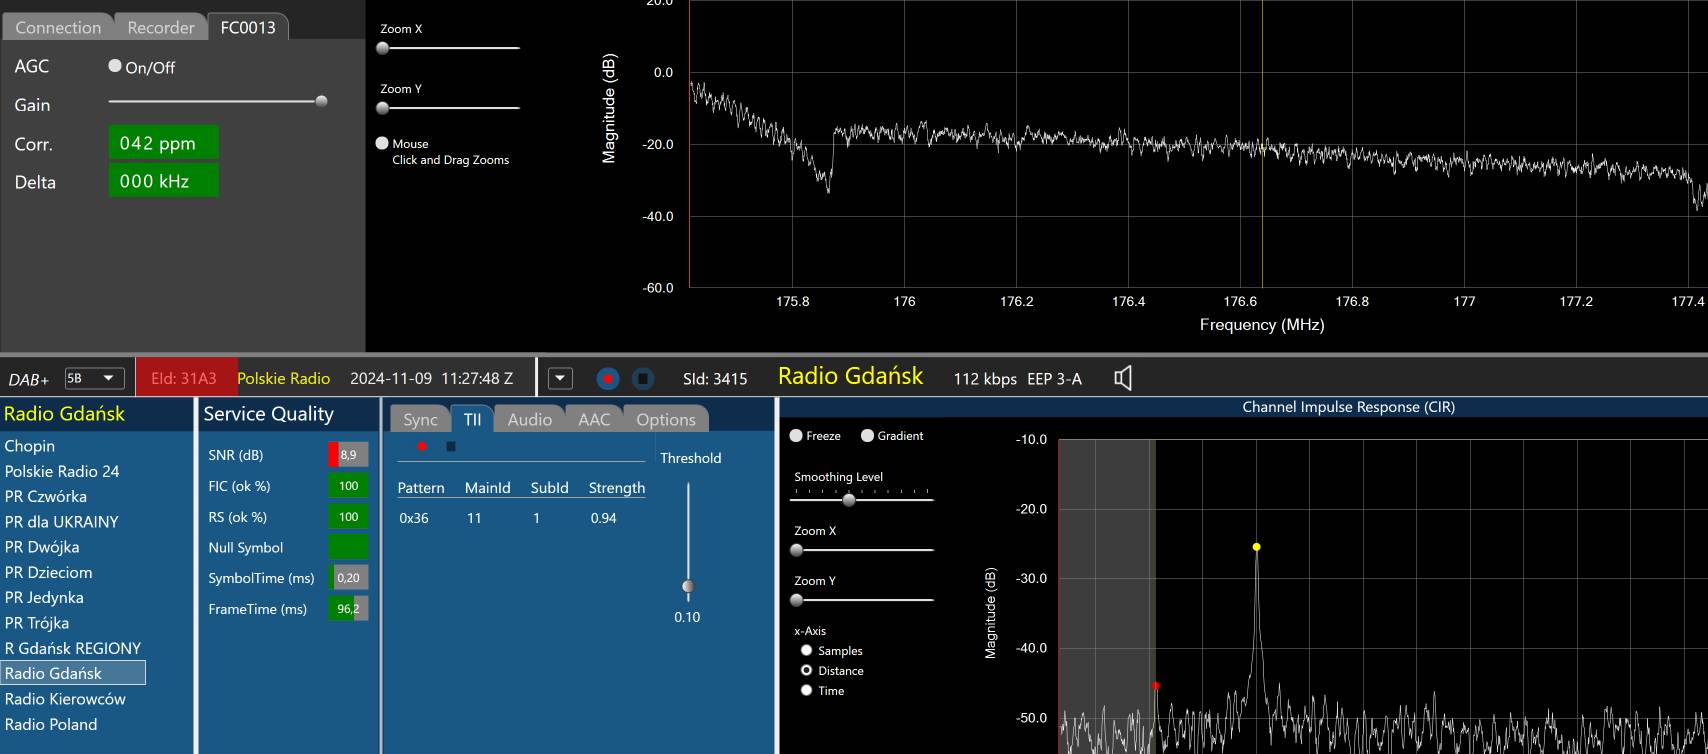Mute audio with the speaker icon
The height and width of the screenshot is (754, 1708).
(x=1123, y=378)
